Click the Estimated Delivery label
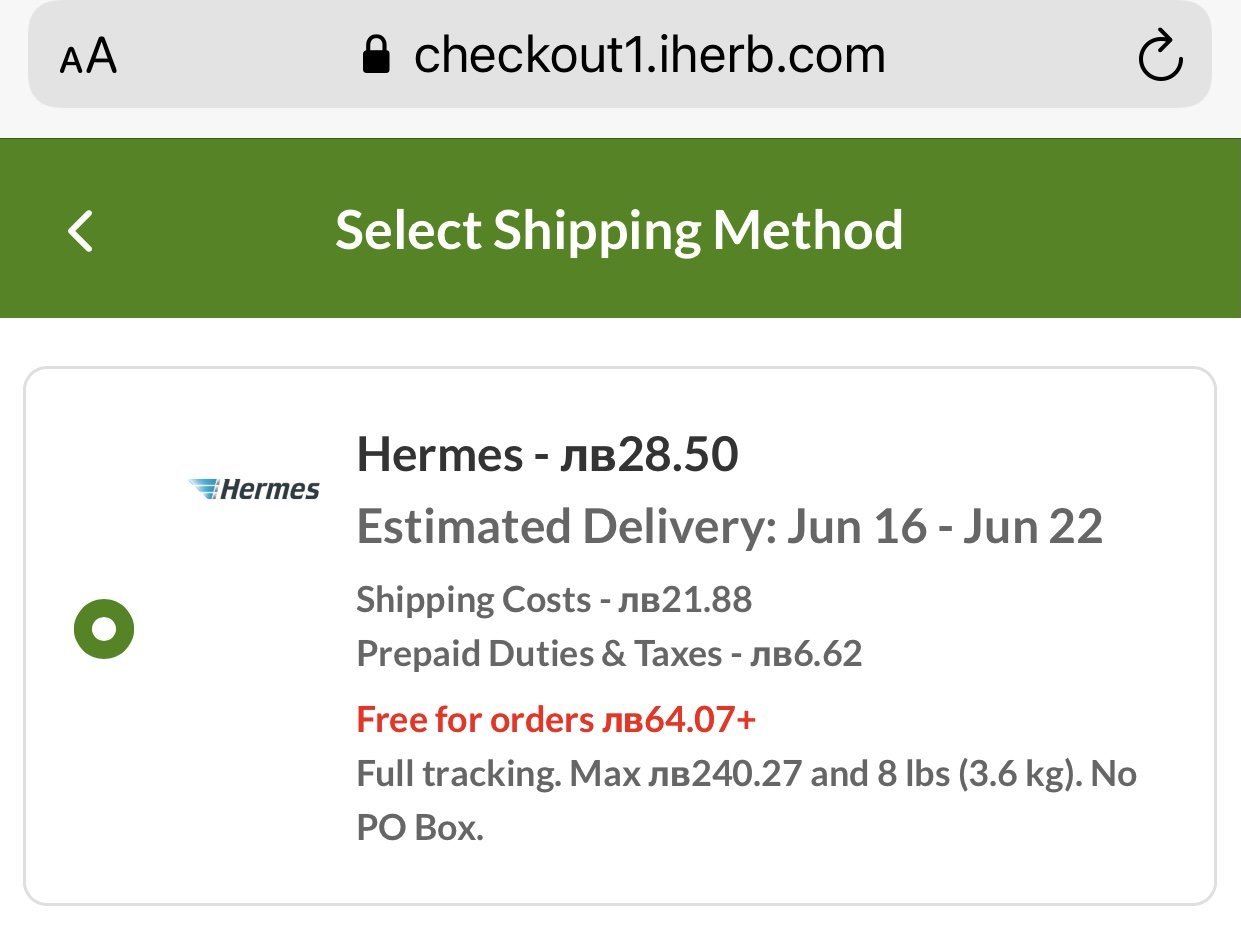Image resolution: width=1241 pixels, height=928 pixels. (x=566, y=526)
